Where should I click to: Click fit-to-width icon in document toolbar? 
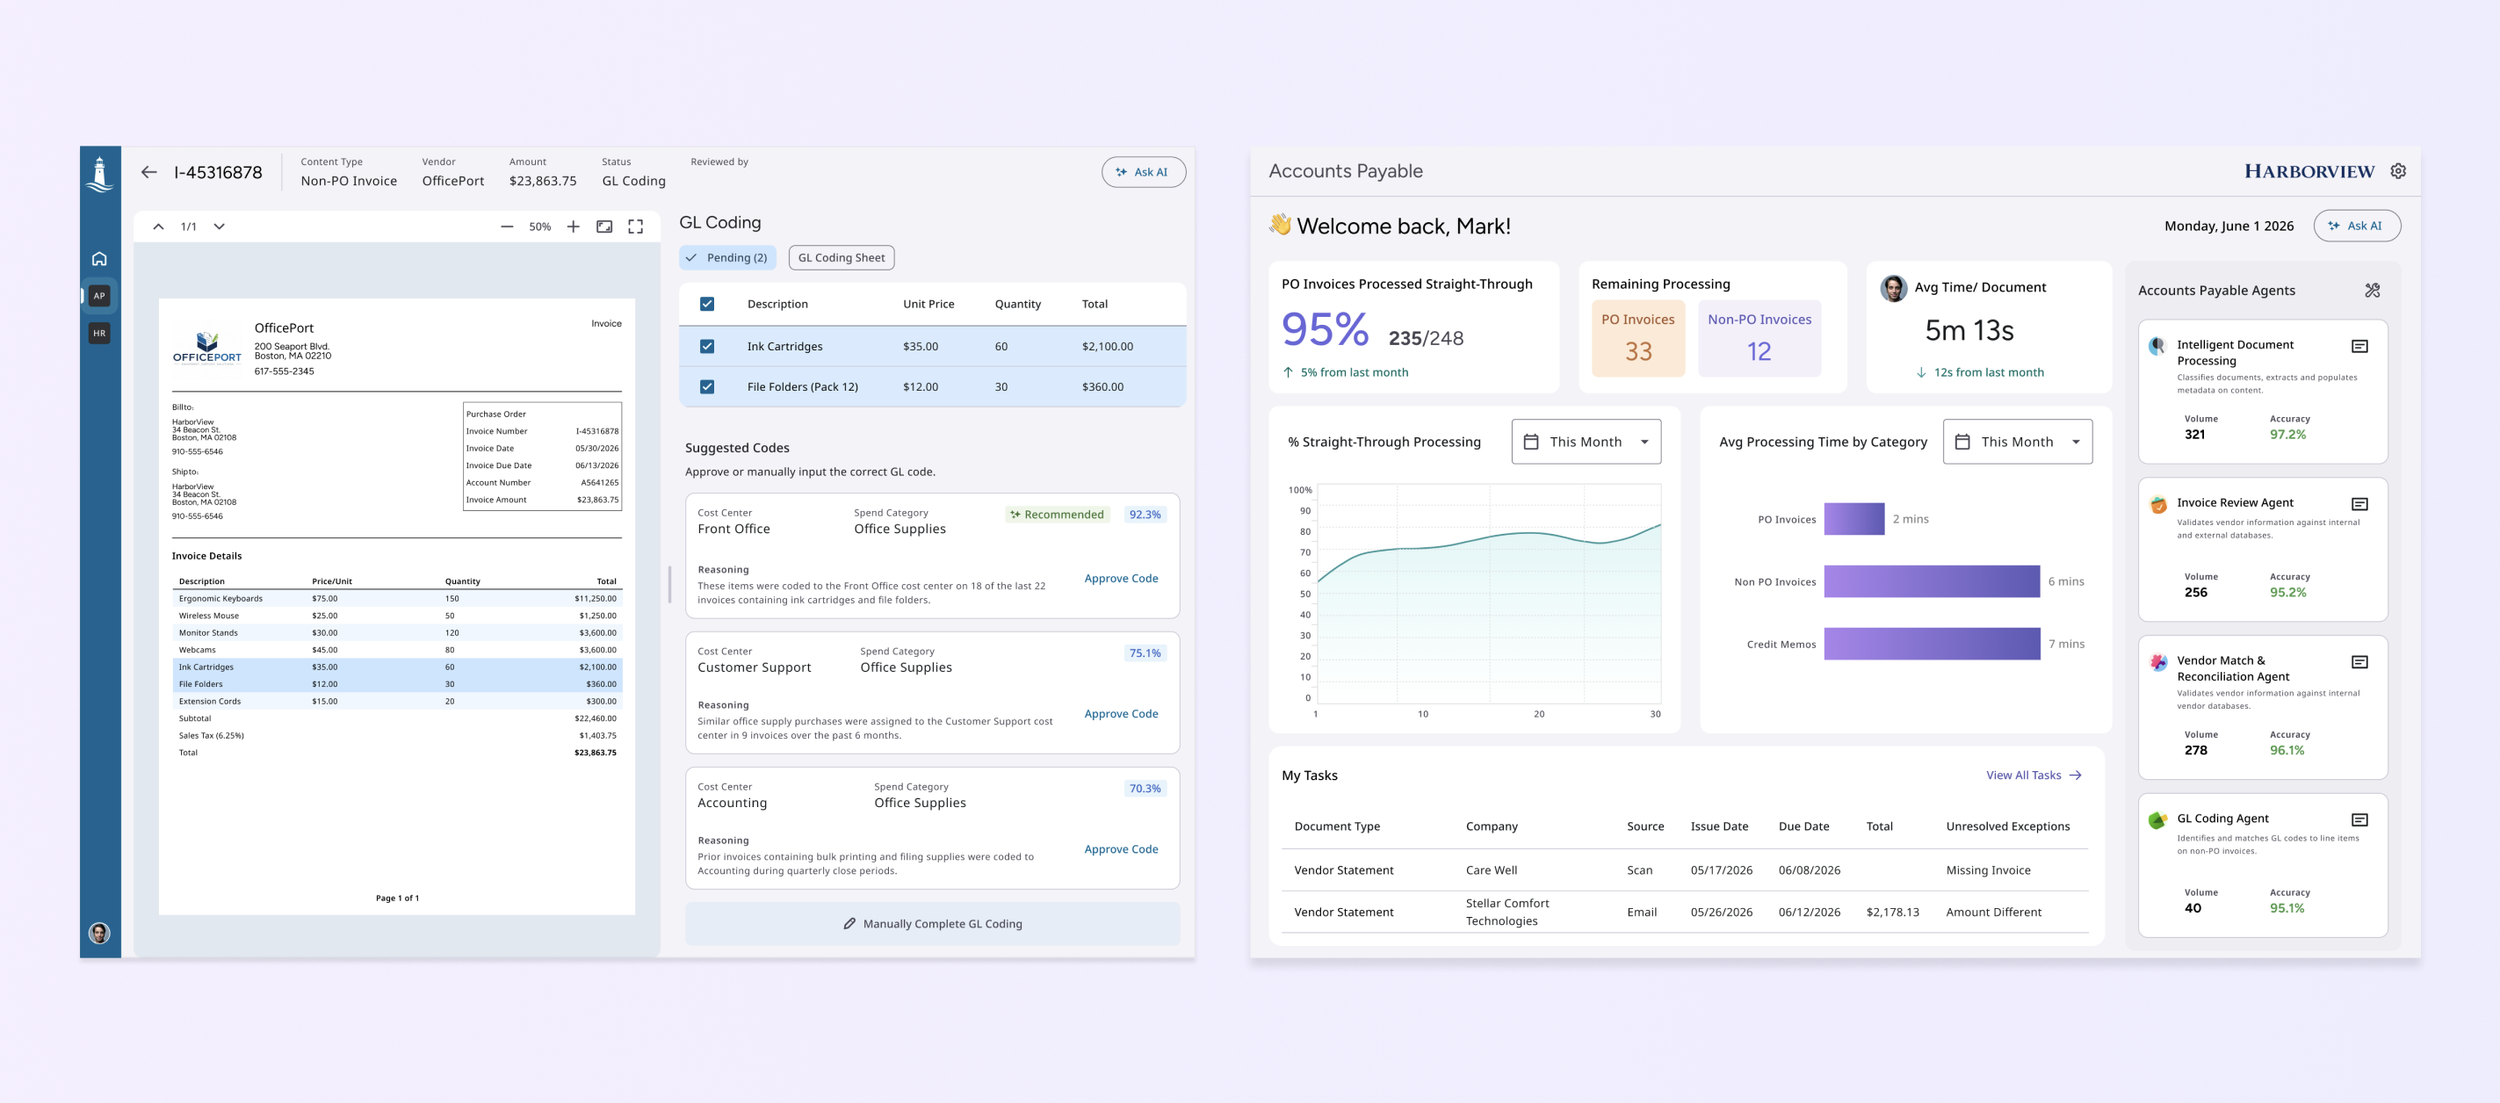[604, 227]
